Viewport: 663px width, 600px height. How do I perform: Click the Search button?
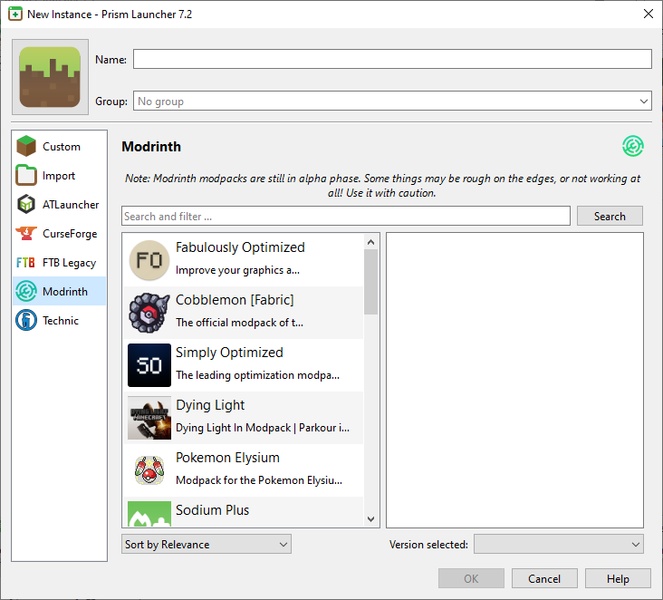(609, 216)
